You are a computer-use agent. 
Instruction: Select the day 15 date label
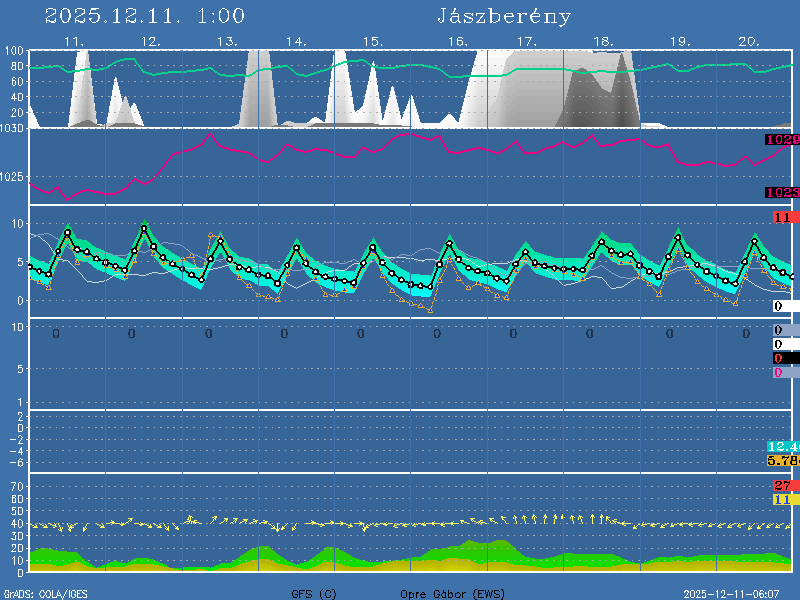pos(373,42)
